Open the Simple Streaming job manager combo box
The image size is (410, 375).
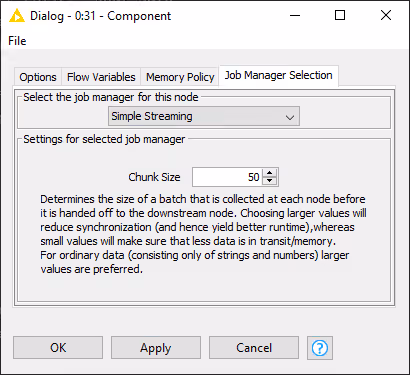(x=204, y=116)
